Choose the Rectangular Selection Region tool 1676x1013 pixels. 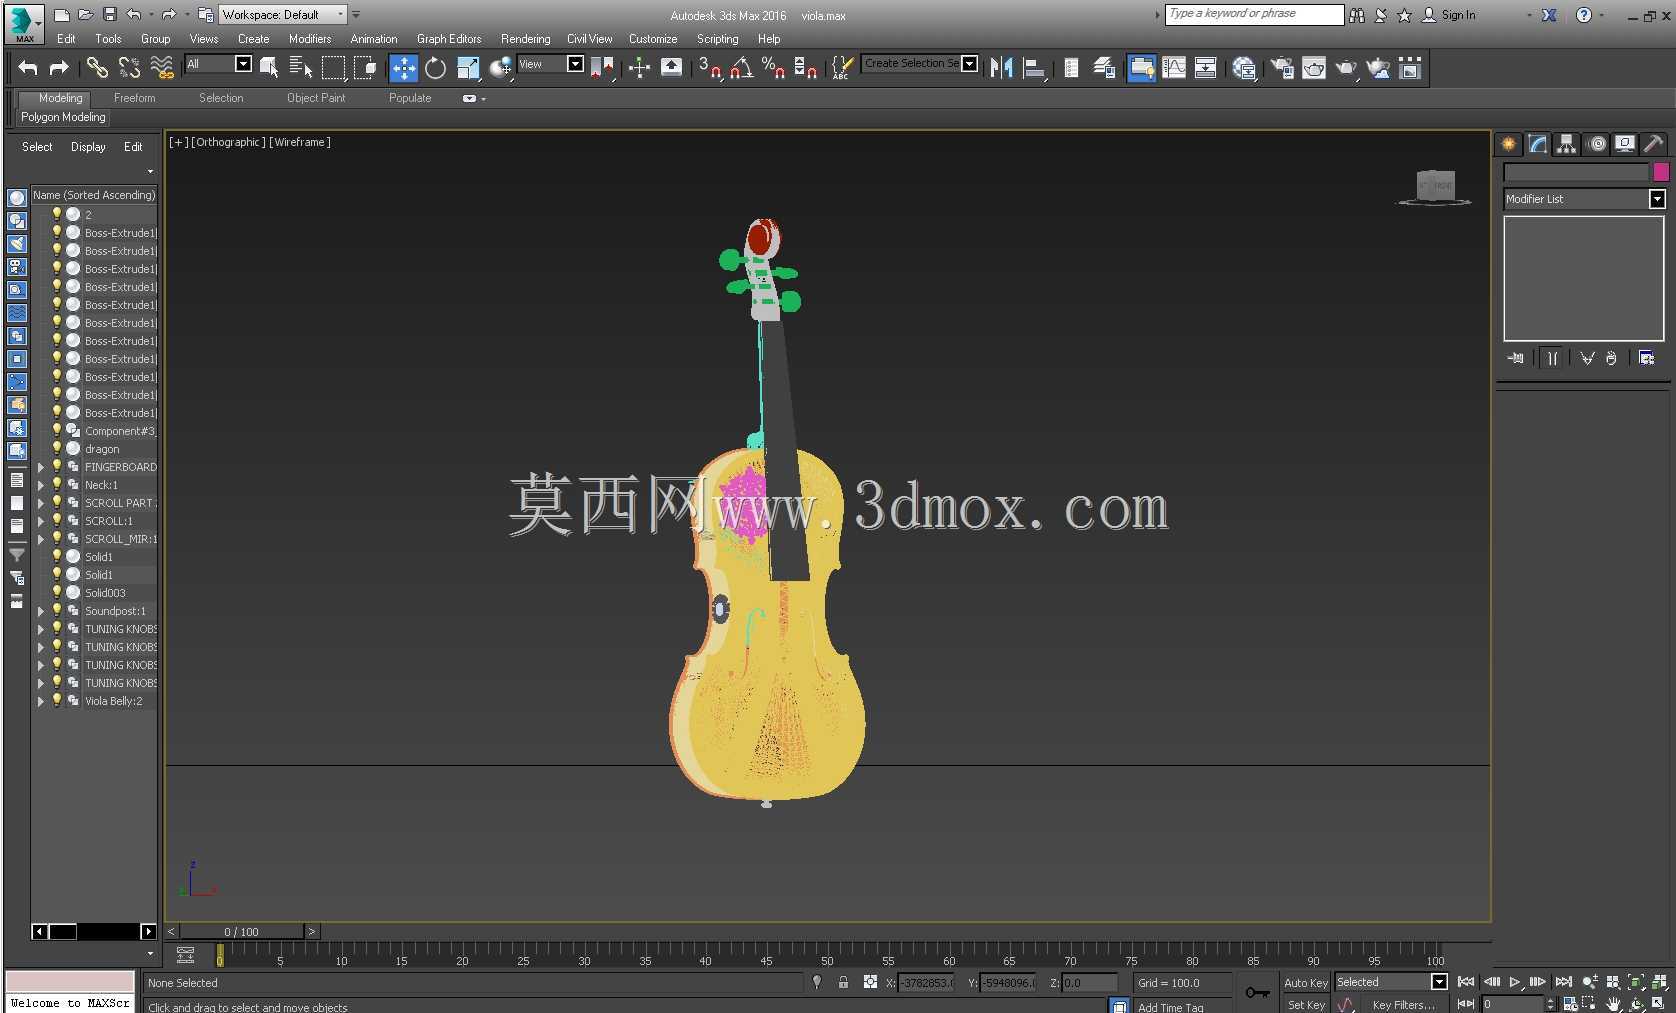333,67
